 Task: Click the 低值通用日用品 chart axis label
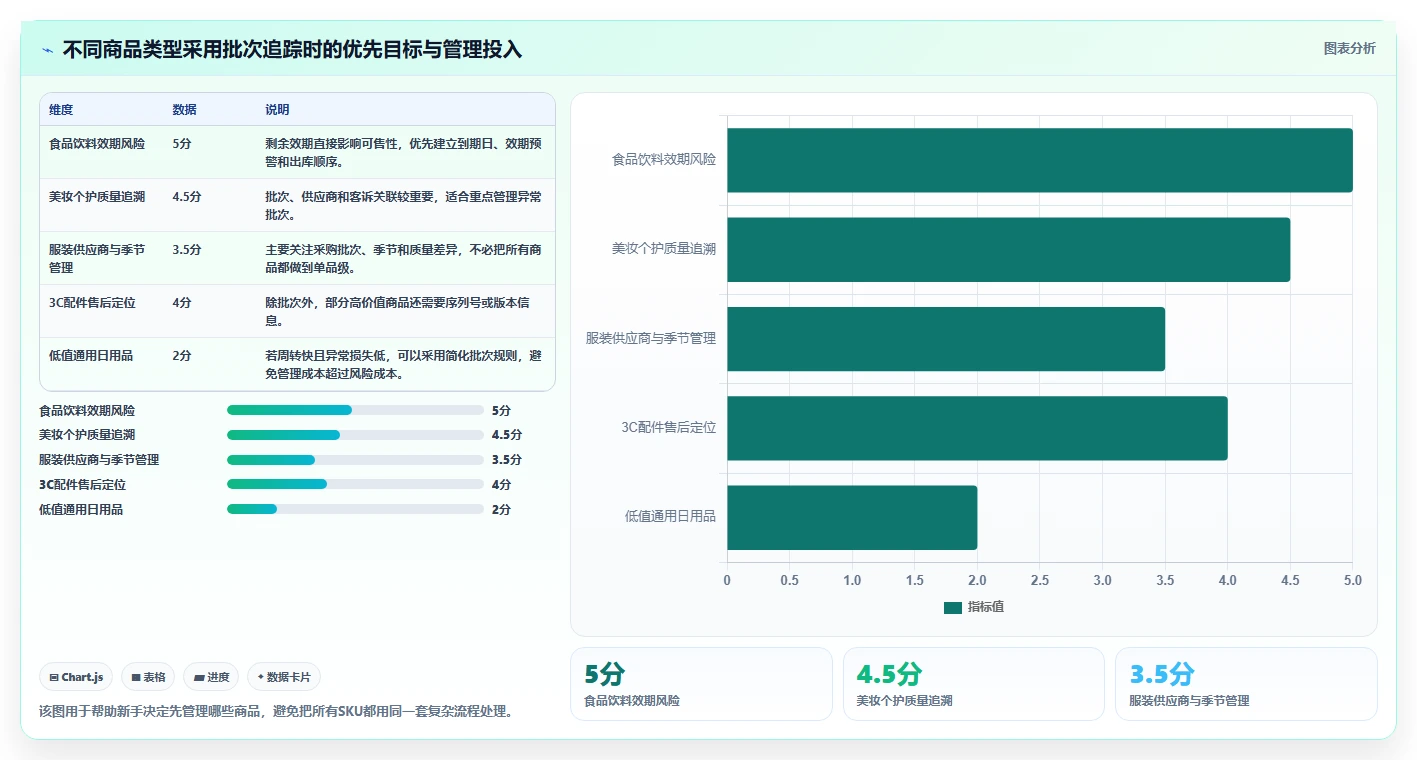coord(671,517)
